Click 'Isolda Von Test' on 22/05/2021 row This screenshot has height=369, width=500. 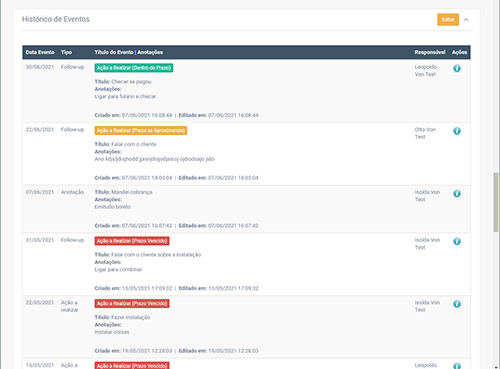point(427,306)
